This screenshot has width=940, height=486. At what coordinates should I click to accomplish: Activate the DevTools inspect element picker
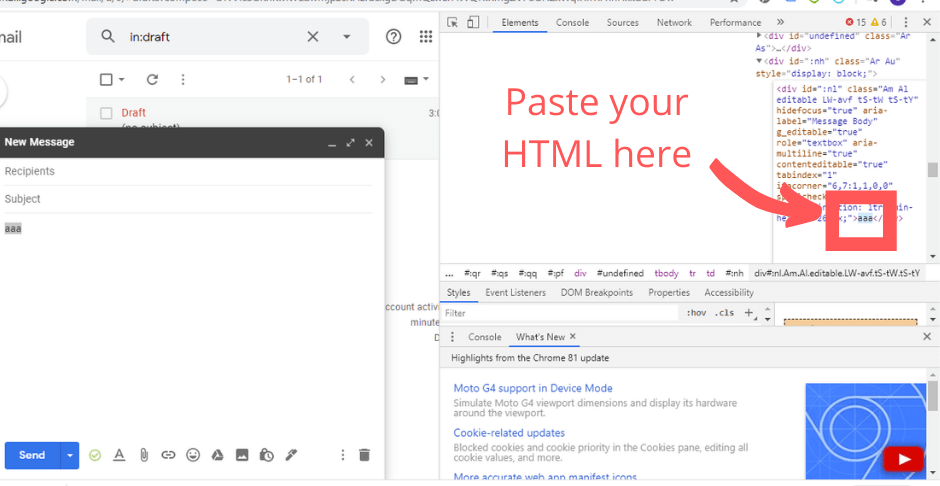(453, 22)
